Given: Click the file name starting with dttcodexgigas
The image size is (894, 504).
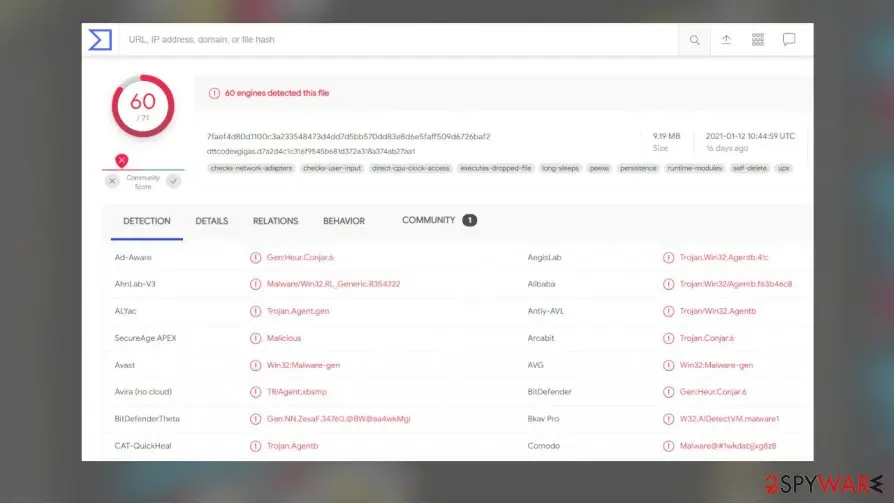Looking at the screenshot, I should point(311,152).
